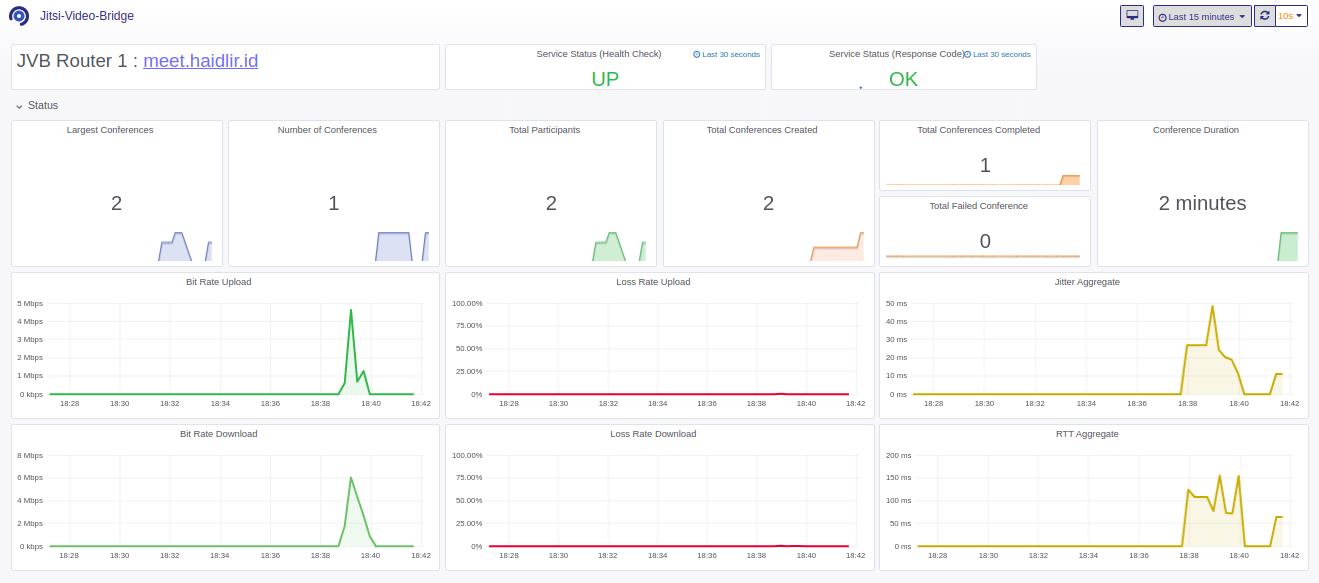
Task: Open the Jitter Aggregate panel title menu
Action: pos(1087,282)
